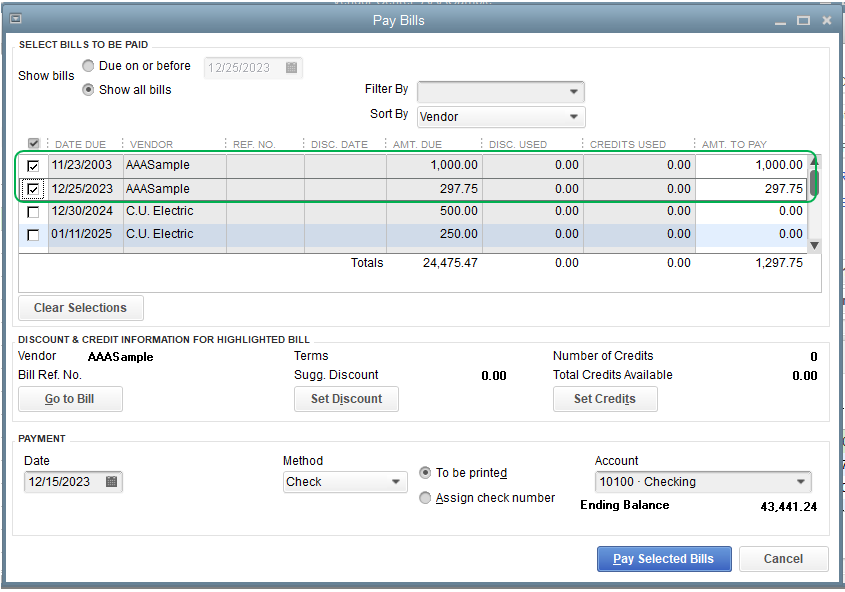
Task: Toggle the select-all checkbox in the column header
Action: click(33, 143)
